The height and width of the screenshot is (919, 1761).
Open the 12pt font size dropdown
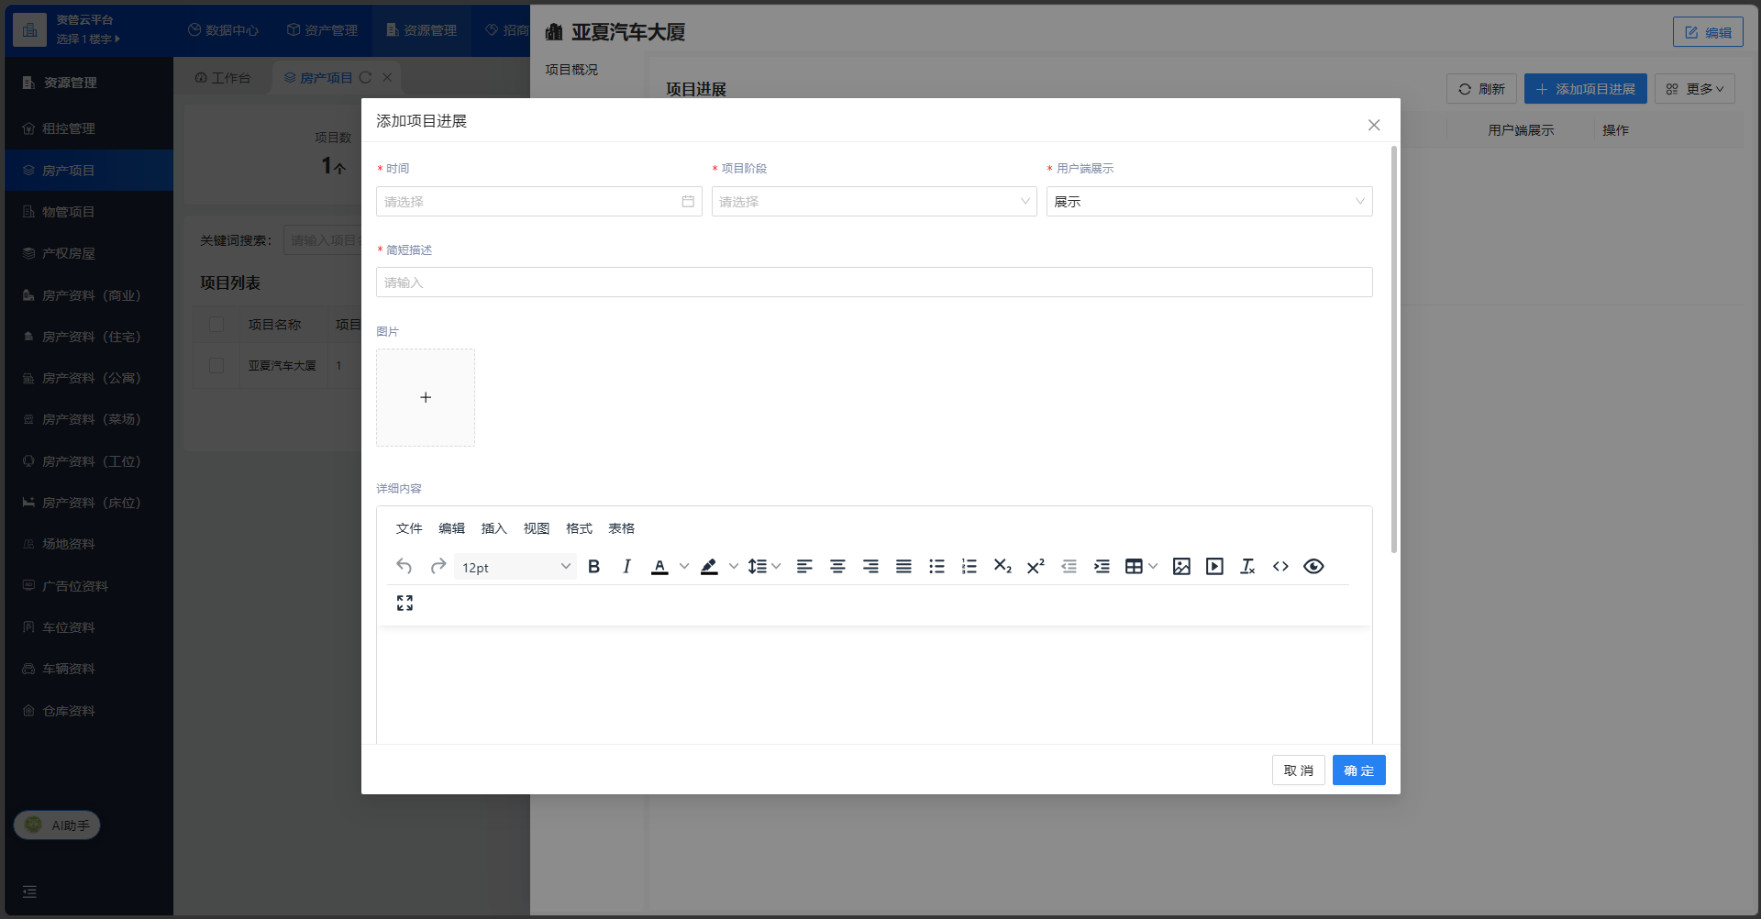[516, 567]
